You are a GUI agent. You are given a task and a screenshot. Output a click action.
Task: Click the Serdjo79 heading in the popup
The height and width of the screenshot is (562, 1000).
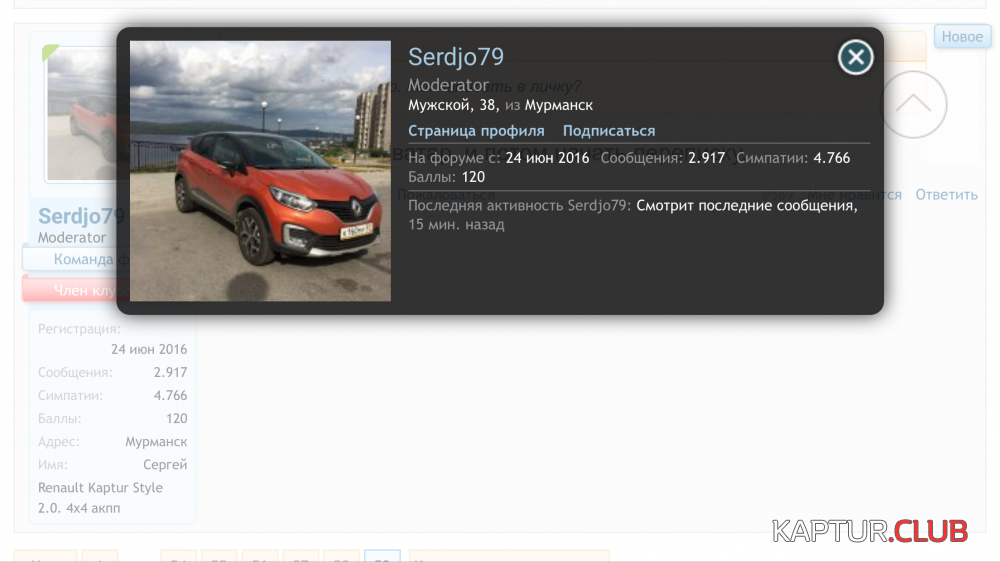pyautogui.click(x=456, y=57)
